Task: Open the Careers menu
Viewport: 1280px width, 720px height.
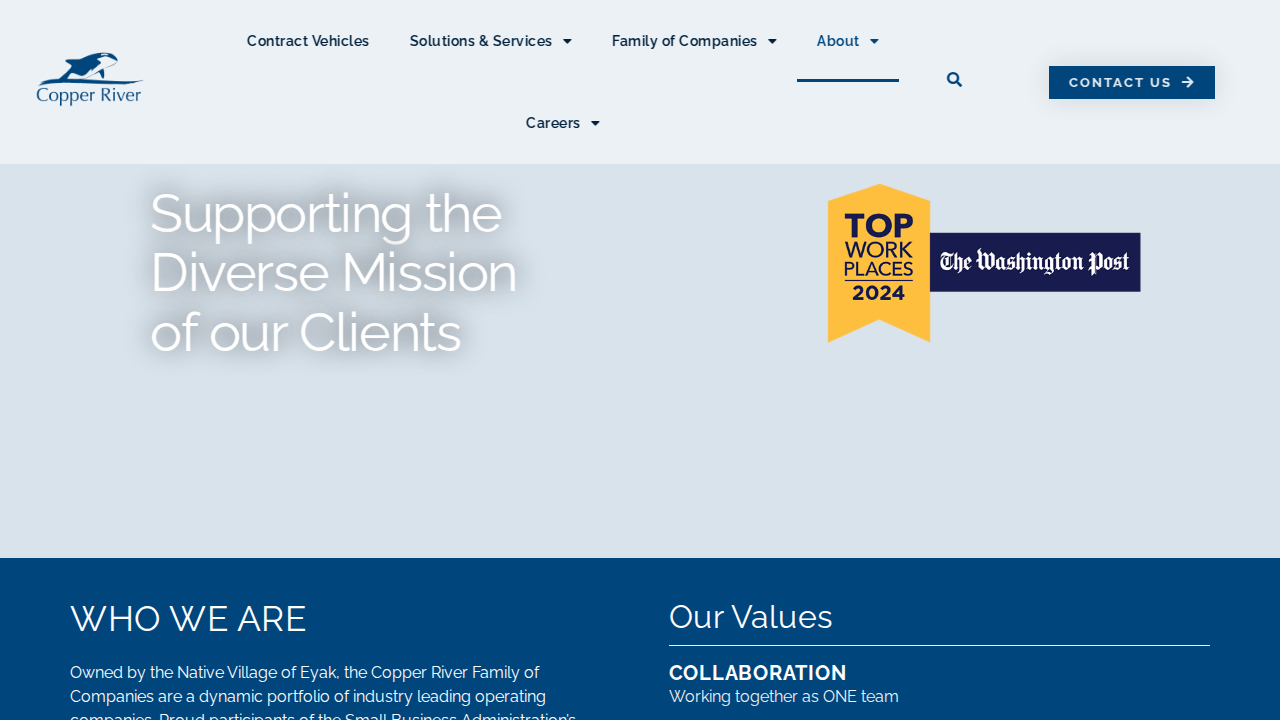Action: click(x=563, y=123)
